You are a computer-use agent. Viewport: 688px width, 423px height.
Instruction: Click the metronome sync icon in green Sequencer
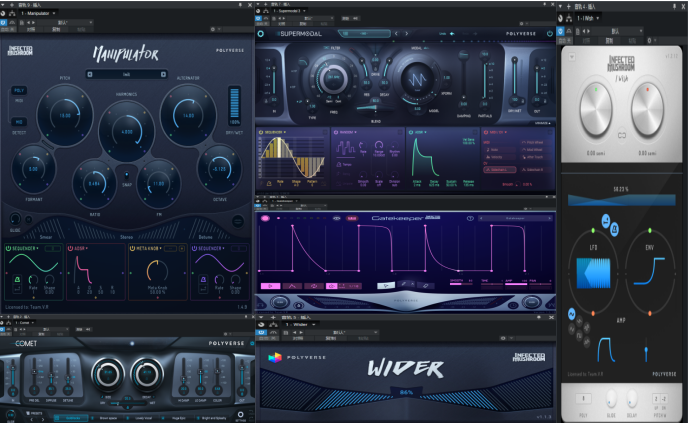click(18, 280)
